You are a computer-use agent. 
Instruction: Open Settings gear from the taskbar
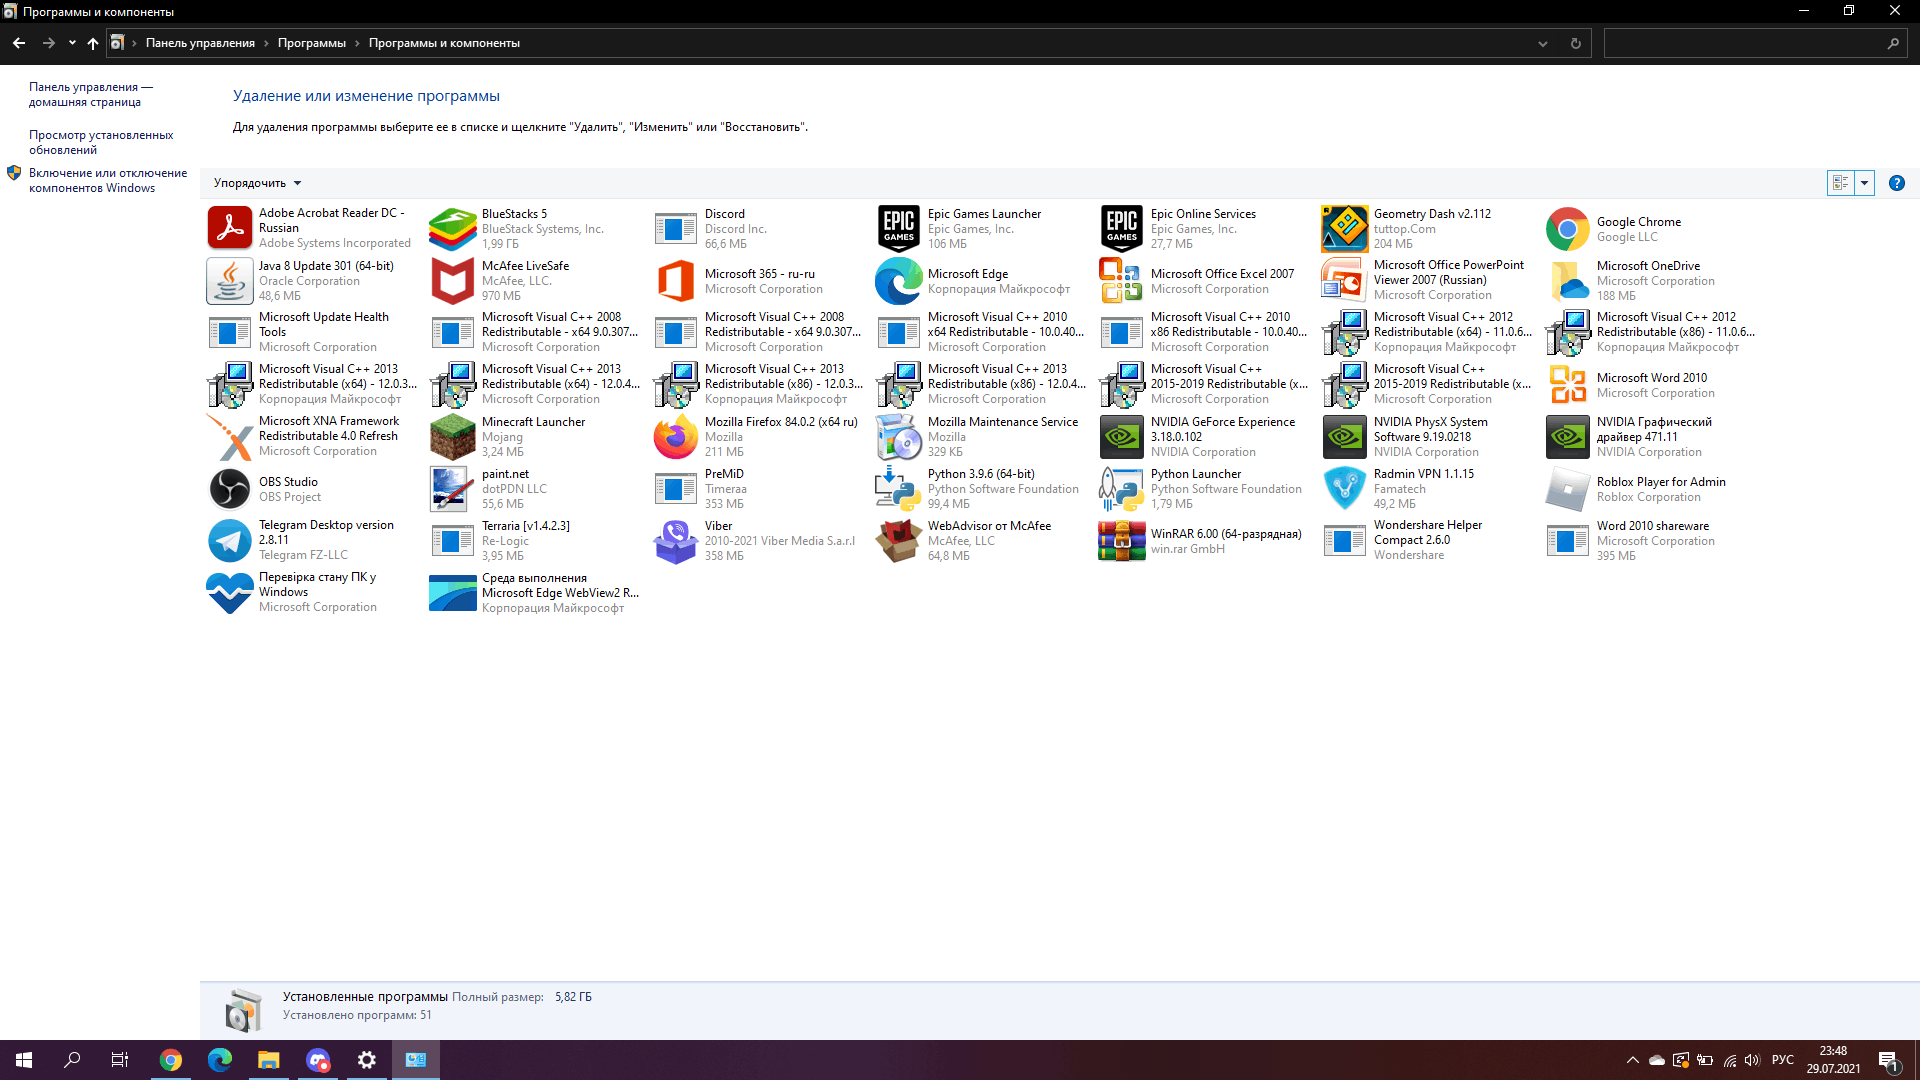366,1060
